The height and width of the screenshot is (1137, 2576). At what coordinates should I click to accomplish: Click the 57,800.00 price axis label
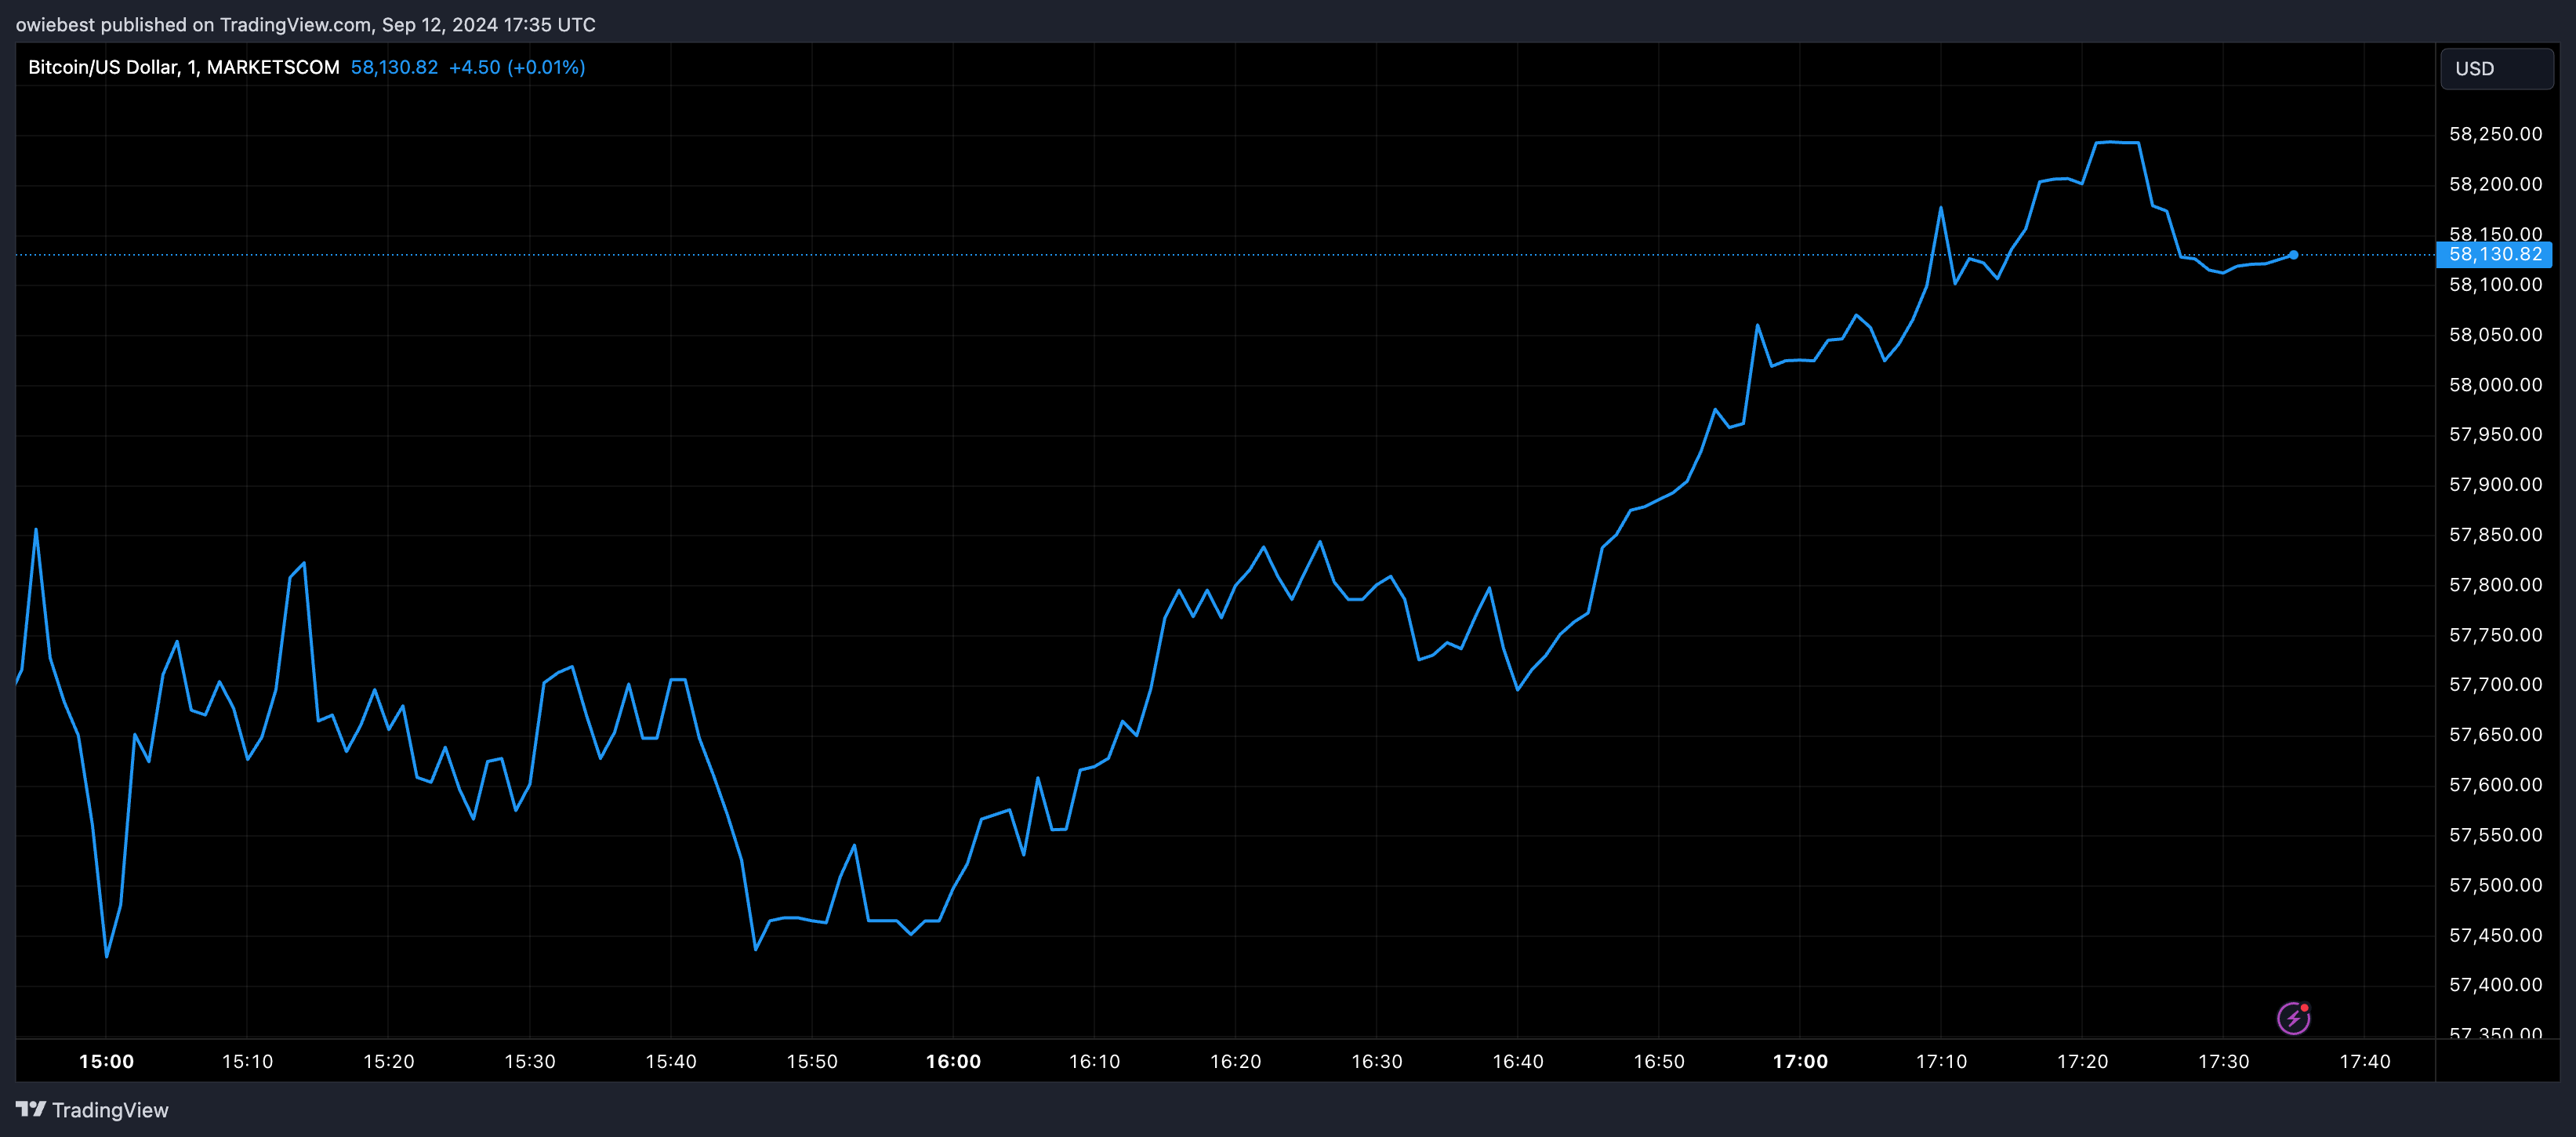pos(2495,584)
